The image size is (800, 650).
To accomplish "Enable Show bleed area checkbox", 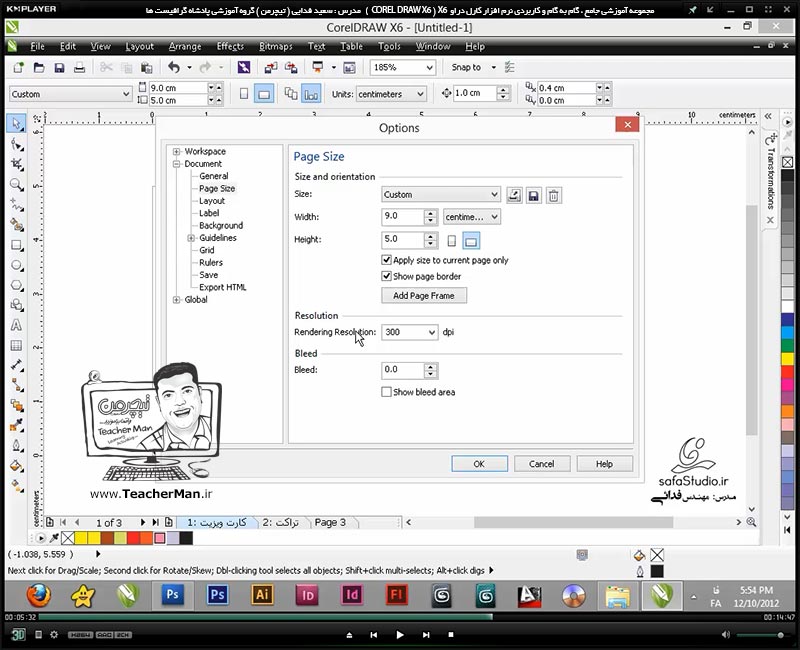I will coord(386,392).
